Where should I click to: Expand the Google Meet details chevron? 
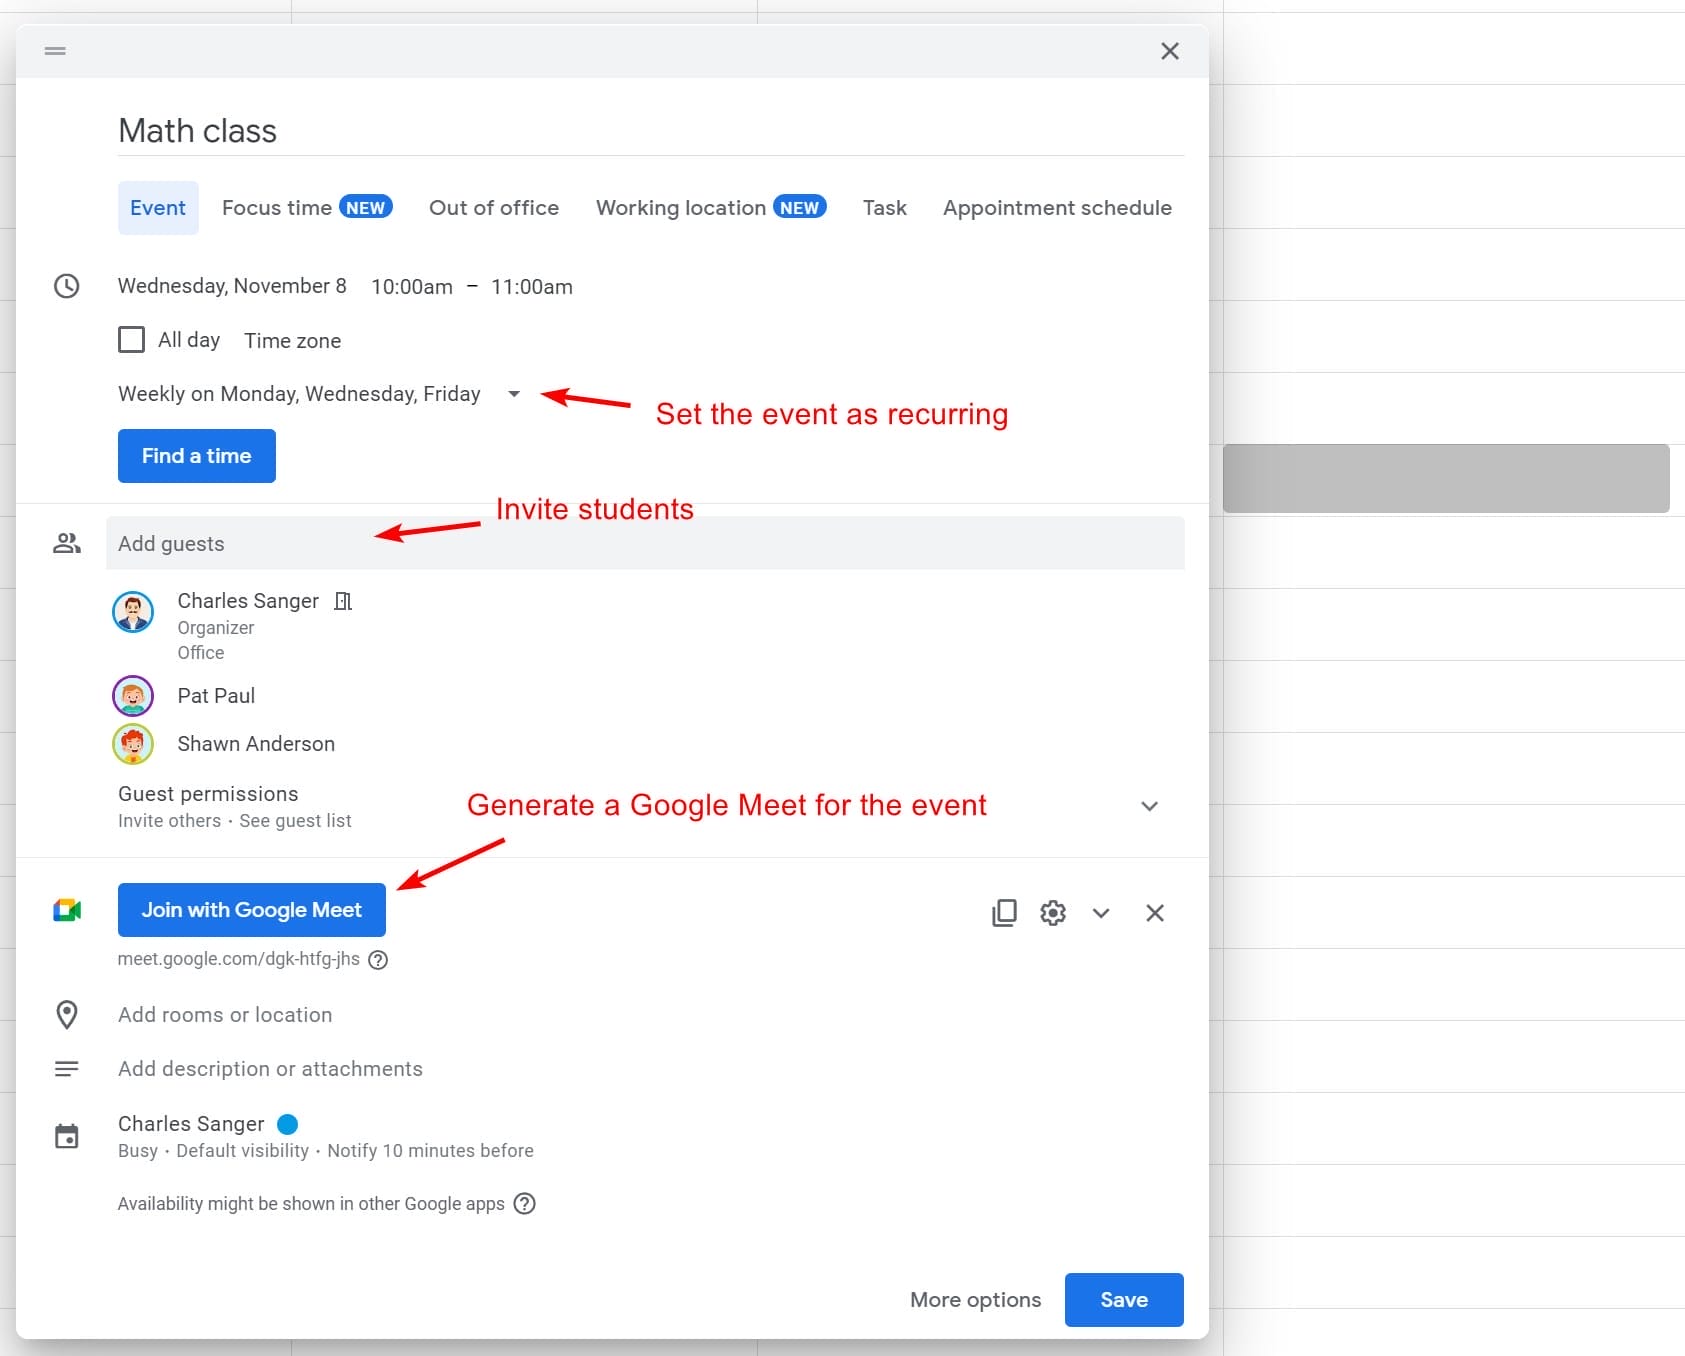tap(1101, 913)
